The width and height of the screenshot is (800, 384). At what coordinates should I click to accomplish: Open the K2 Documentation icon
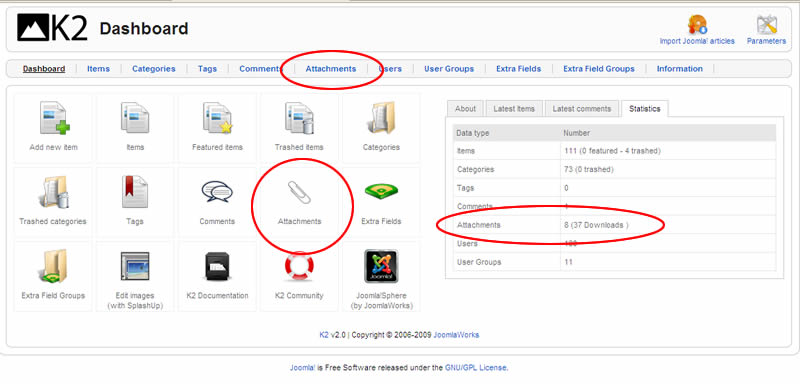tap(217, 266)
